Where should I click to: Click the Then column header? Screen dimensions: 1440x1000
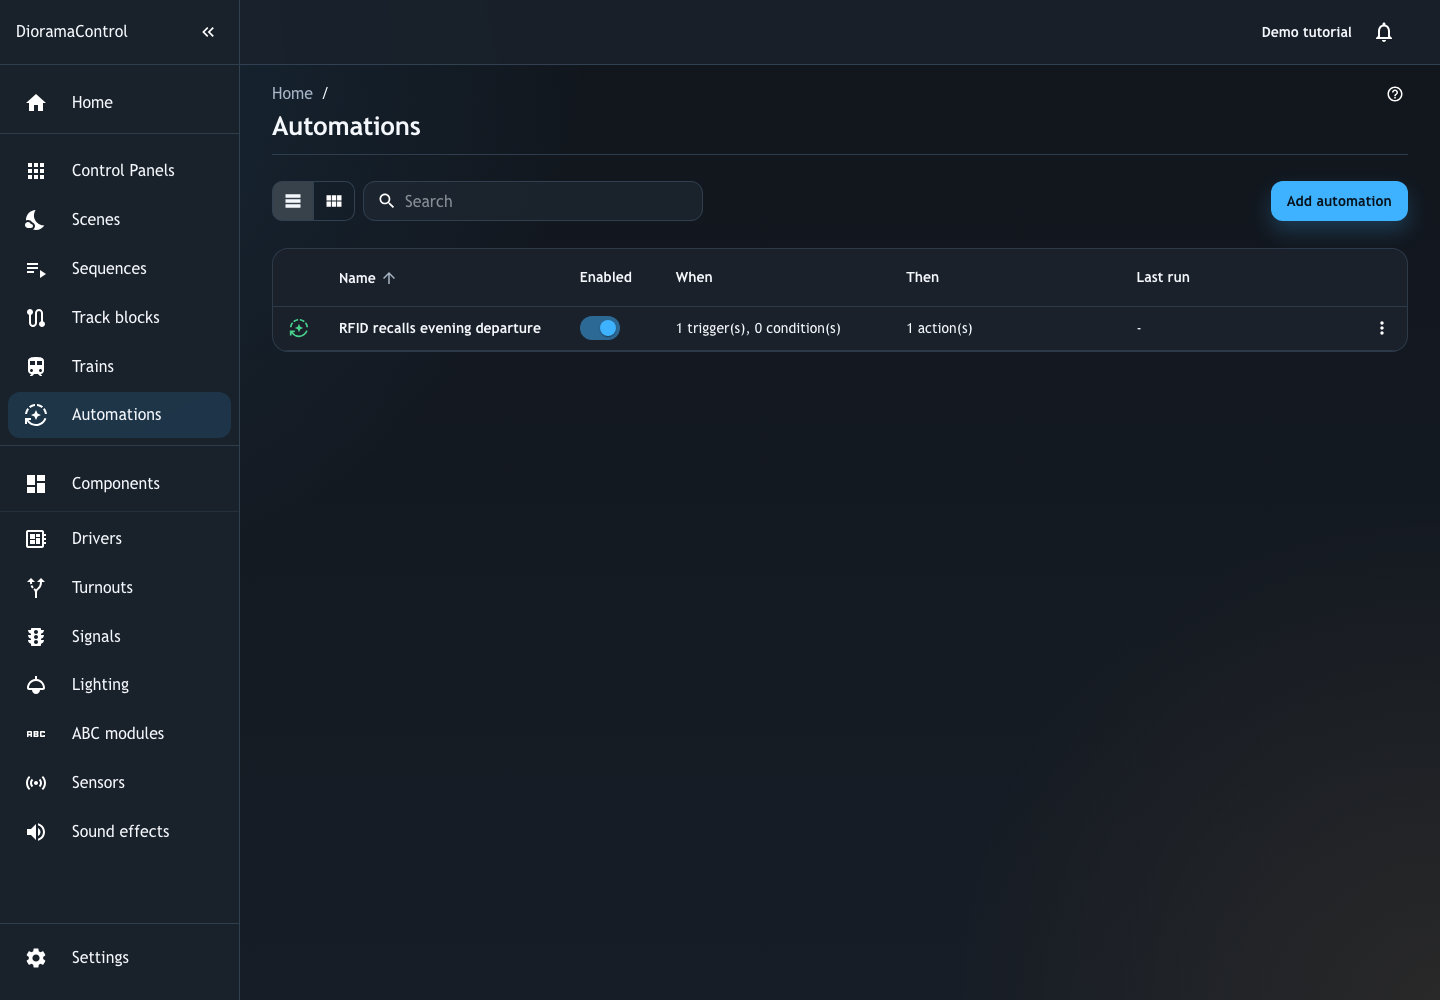coord(922,278)
